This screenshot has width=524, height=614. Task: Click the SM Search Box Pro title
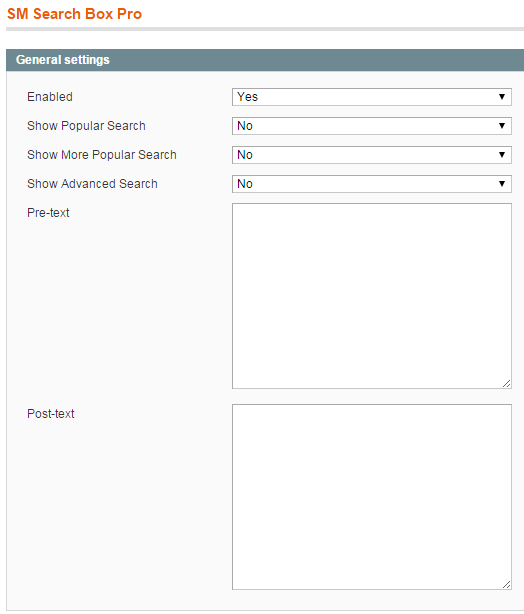[x=74, y=14]
